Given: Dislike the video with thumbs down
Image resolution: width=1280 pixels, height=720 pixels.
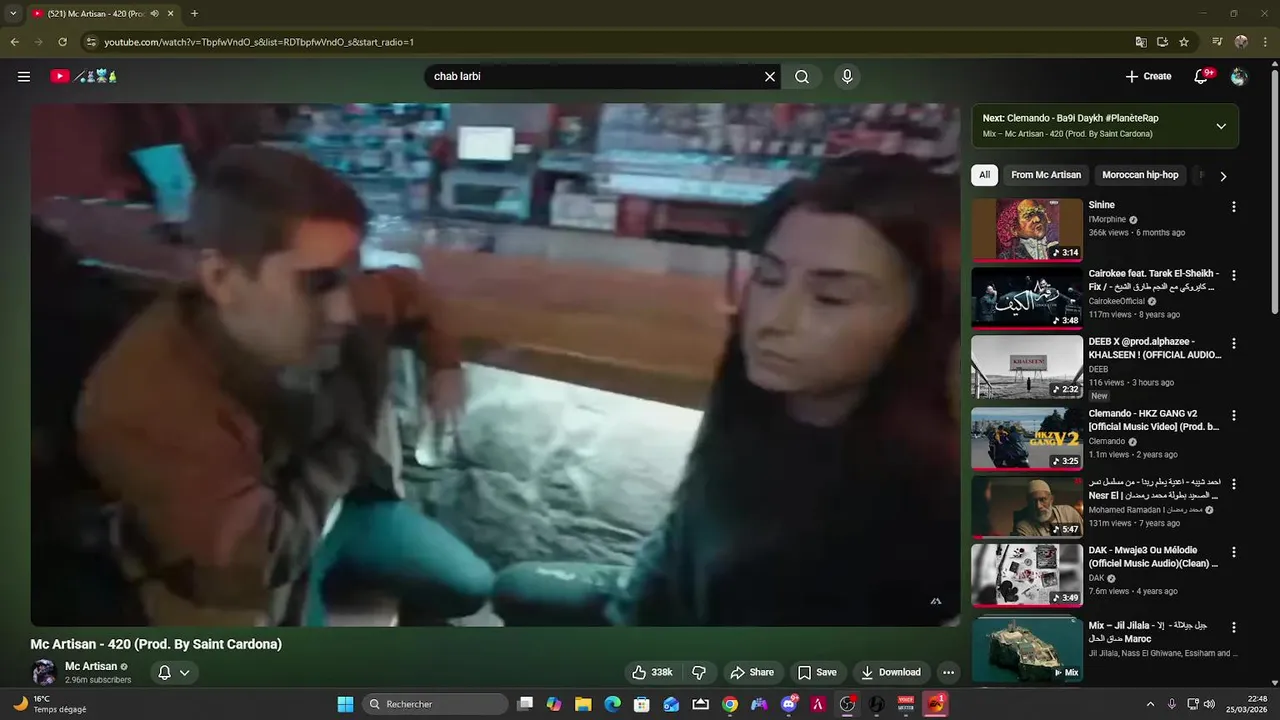Looking at the screenshot, I should tap(699, 672).
